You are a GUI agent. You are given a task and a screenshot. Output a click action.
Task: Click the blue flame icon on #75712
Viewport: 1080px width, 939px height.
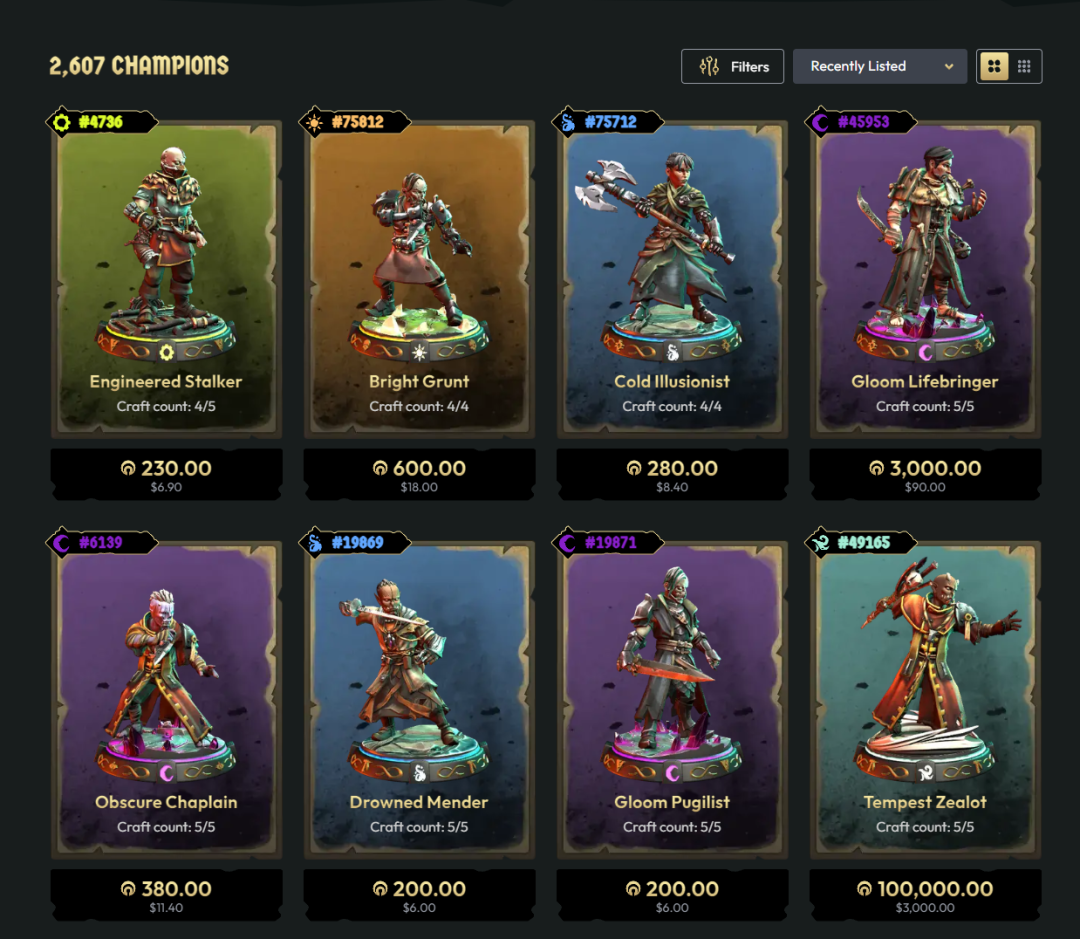pos(568,123)
